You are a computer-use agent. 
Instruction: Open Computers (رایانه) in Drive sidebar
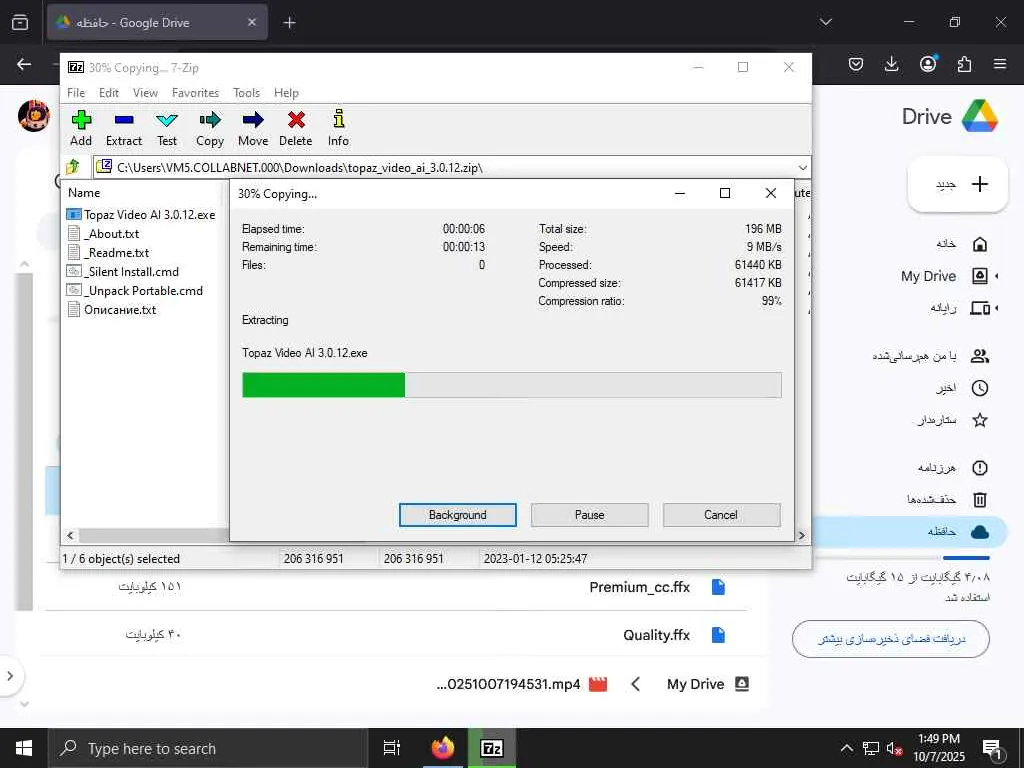960,308
